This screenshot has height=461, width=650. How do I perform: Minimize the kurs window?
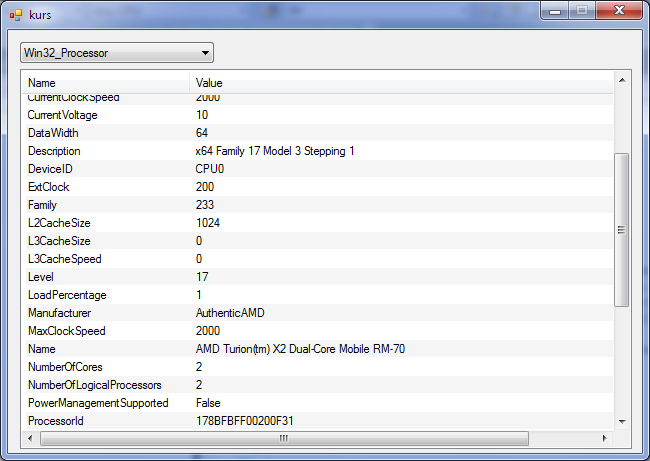pyautogui.click(x=555, y=11)
